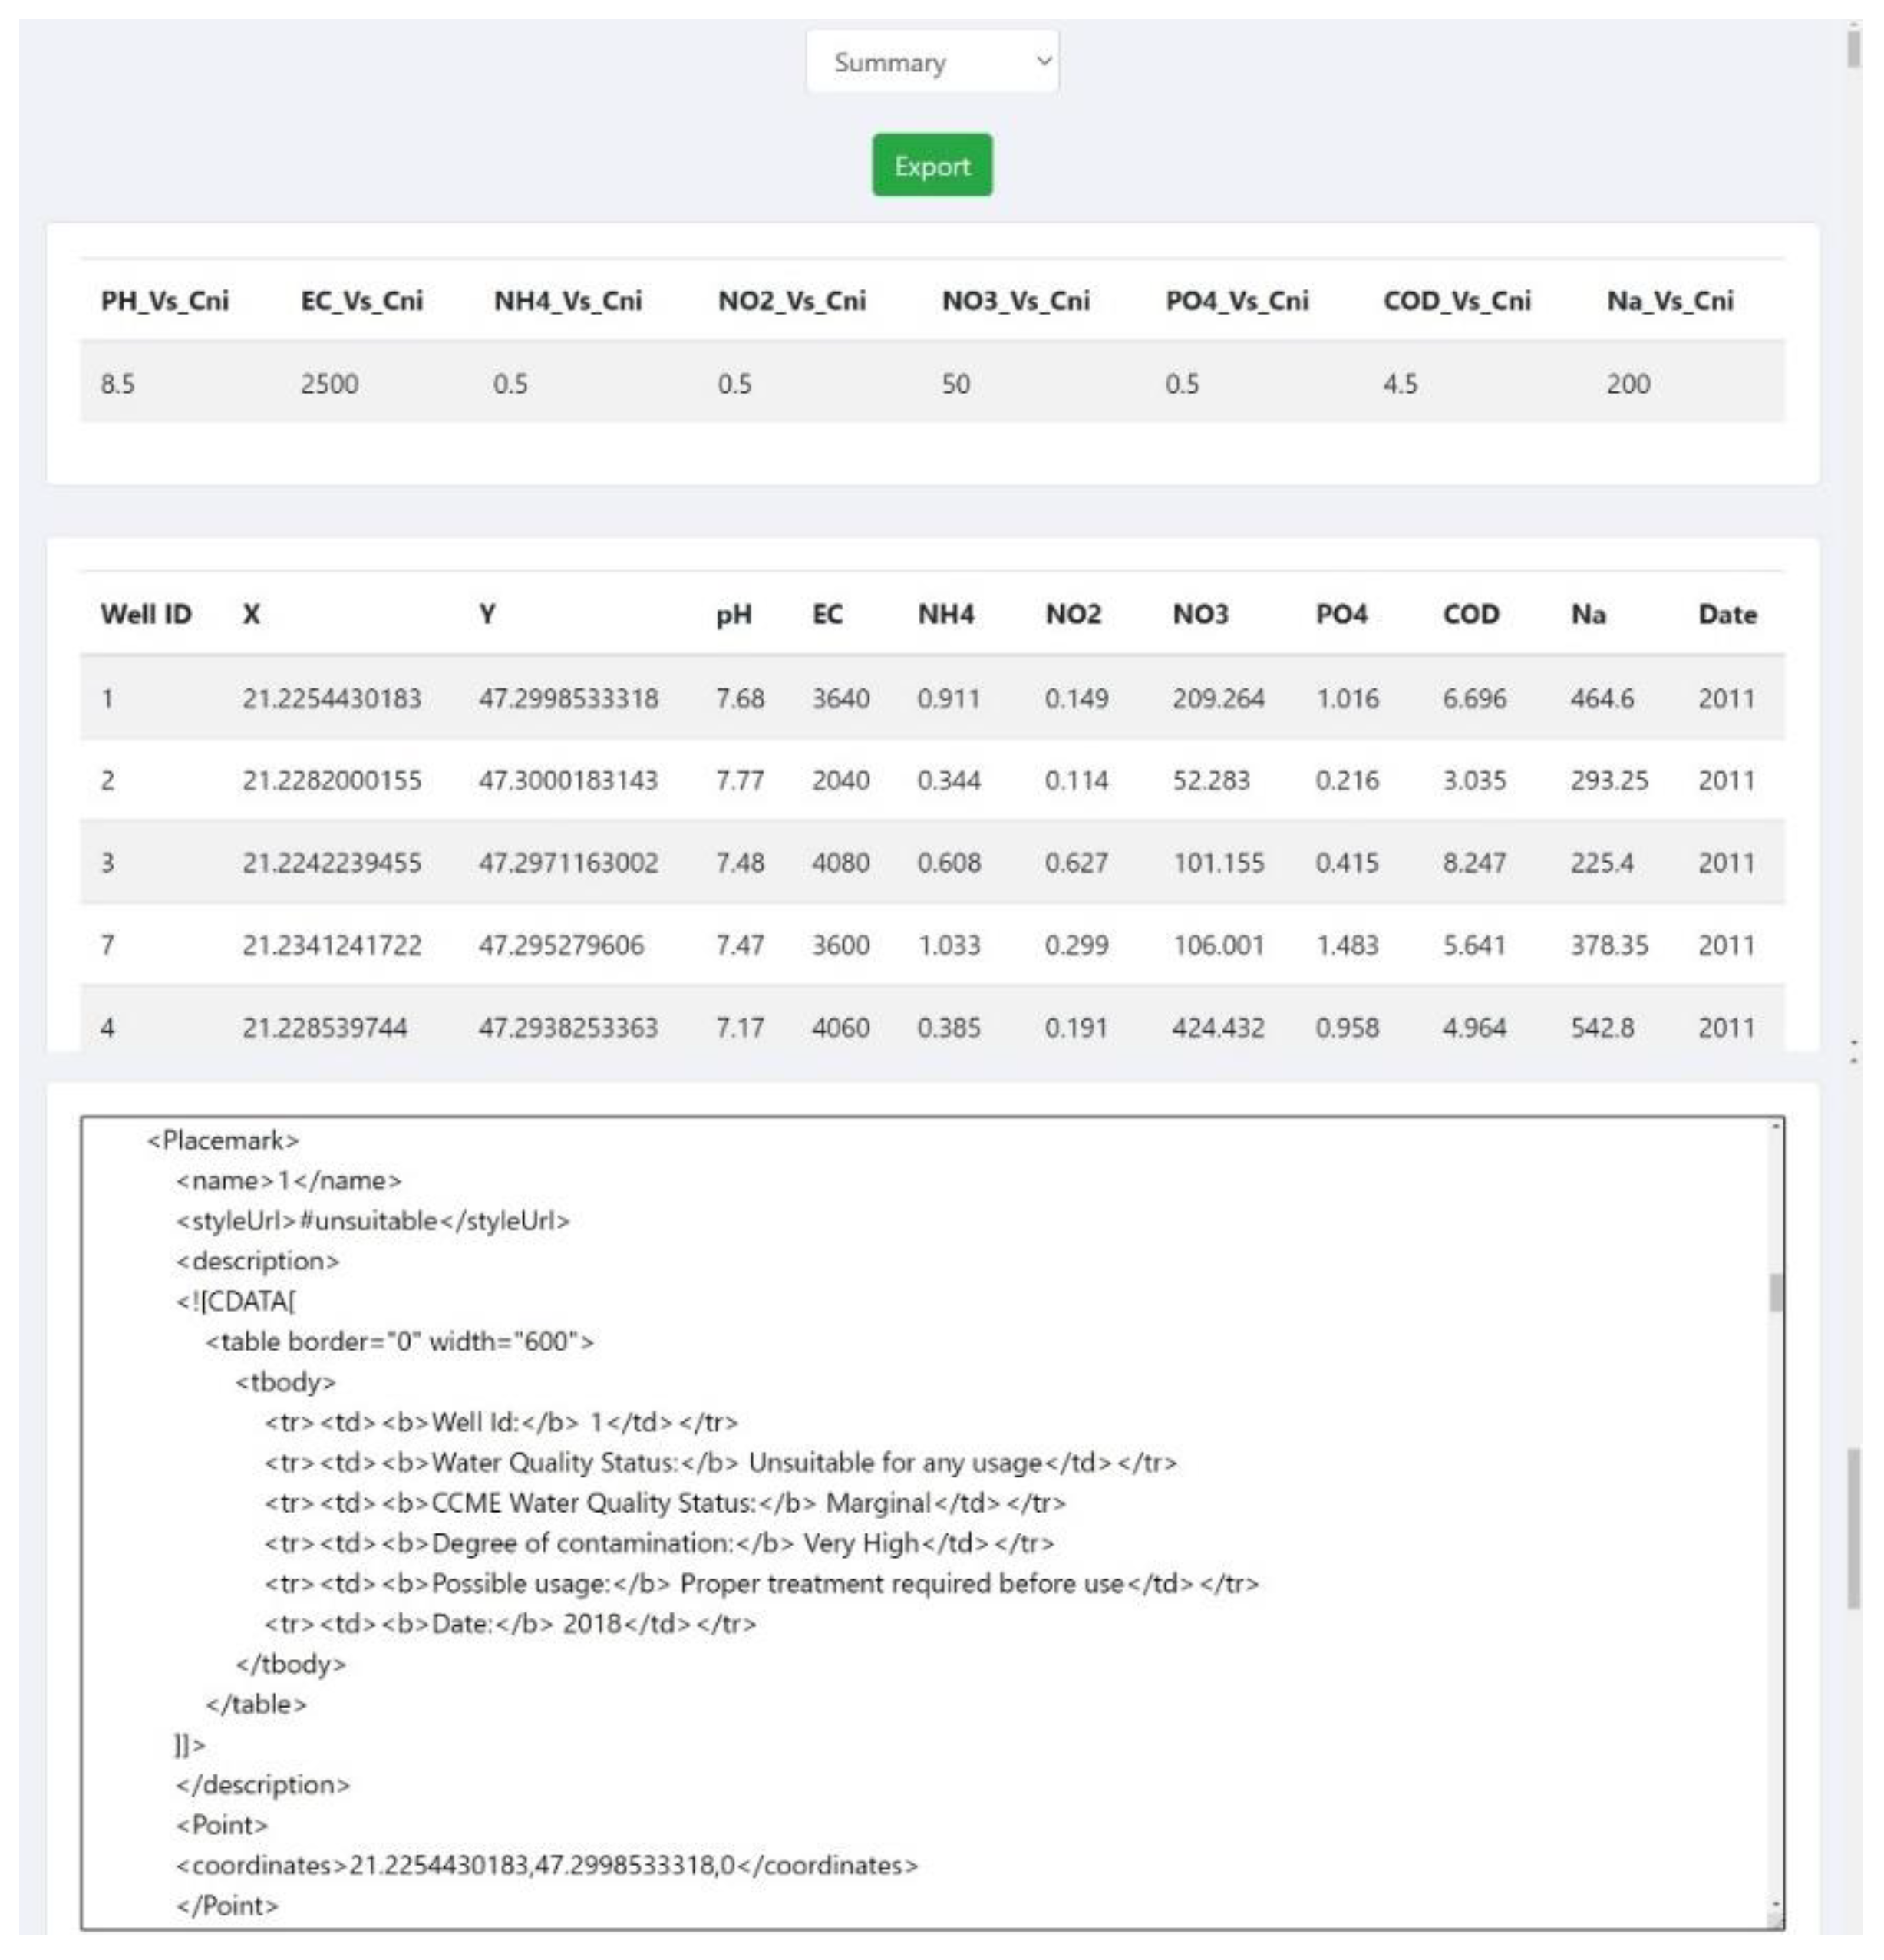This screenshot has height=1960, width=1884.
Task: Select row for Well ID 7
Action: (107, 945)
